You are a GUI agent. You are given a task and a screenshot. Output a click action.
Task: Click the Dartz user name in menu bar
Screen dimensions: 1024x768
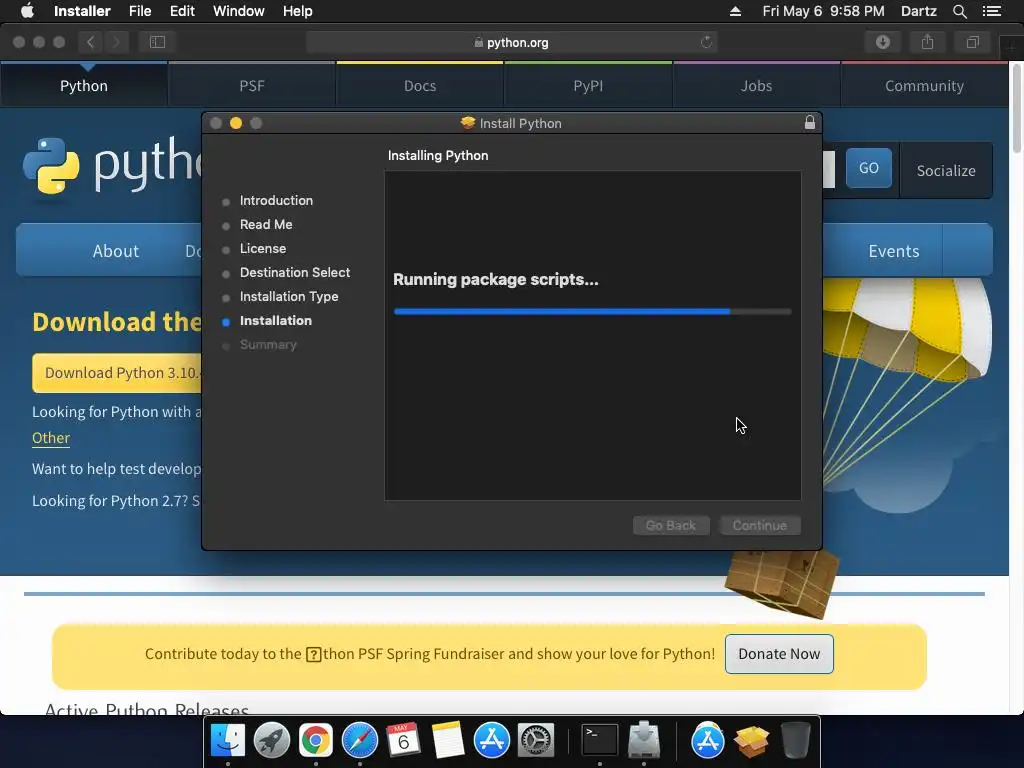(x=918, y=11)
